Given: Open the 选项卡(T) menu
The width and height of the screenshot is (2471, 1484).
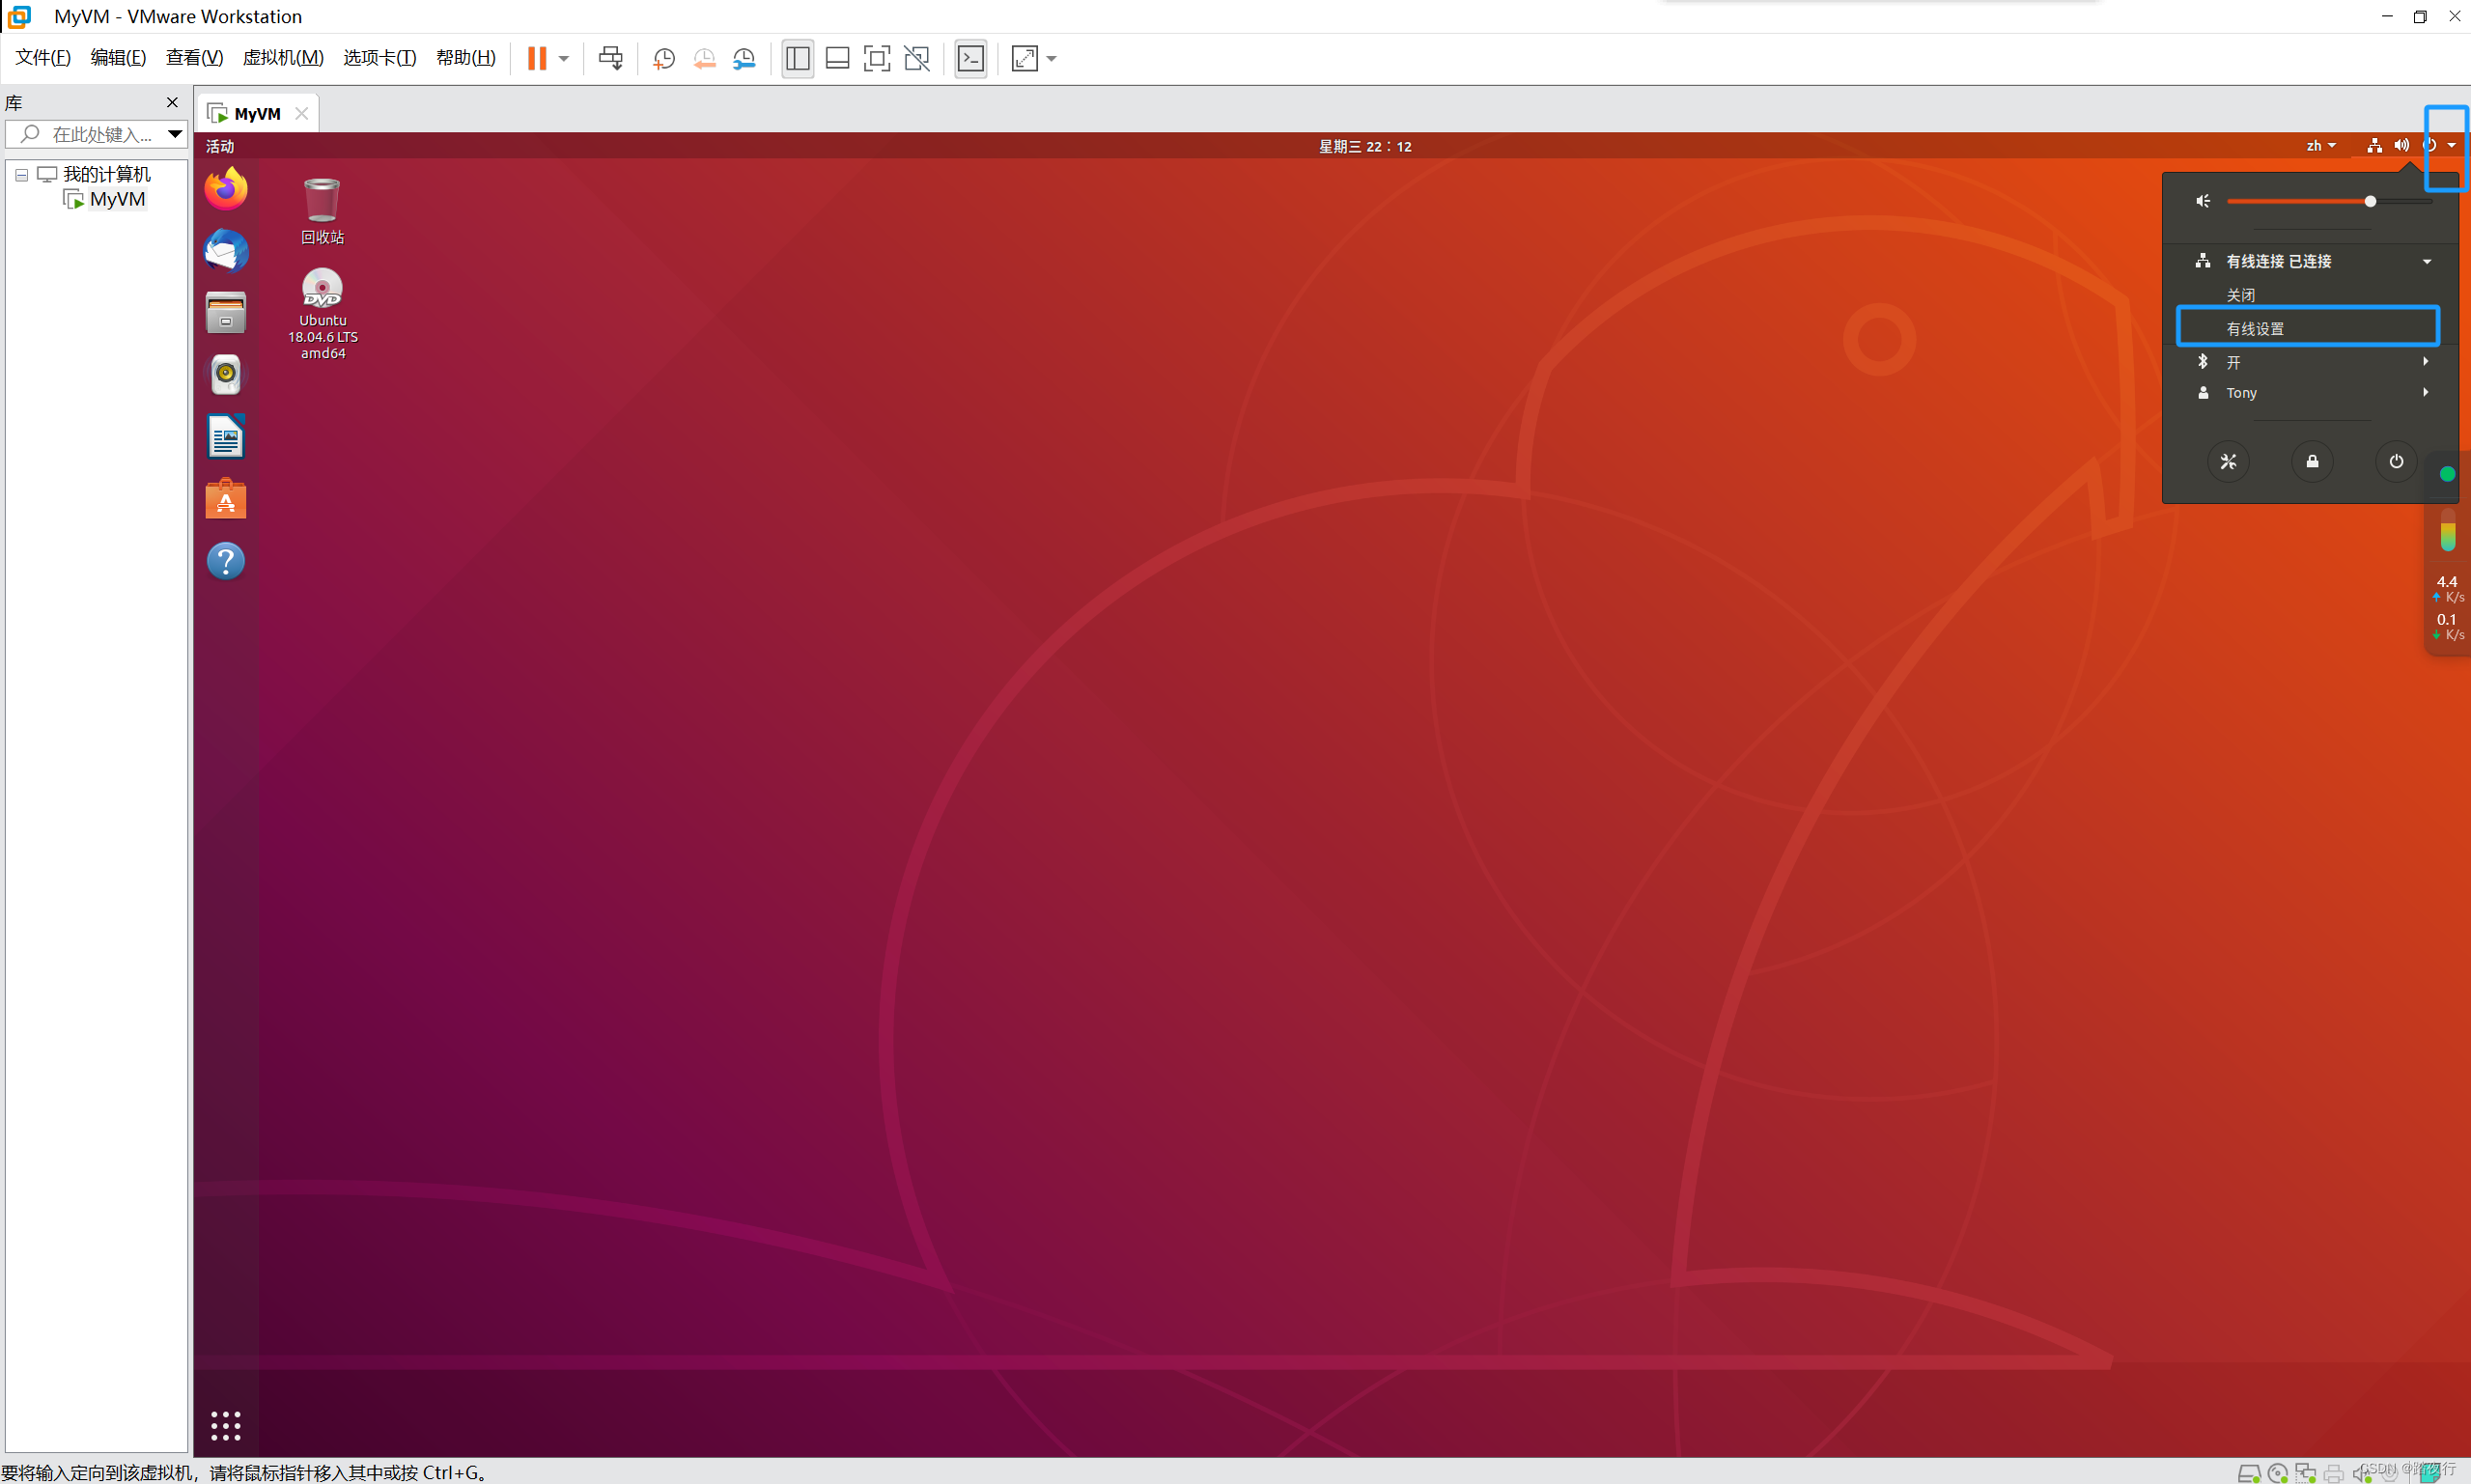Looking at the screenshot, I should 379,57.
